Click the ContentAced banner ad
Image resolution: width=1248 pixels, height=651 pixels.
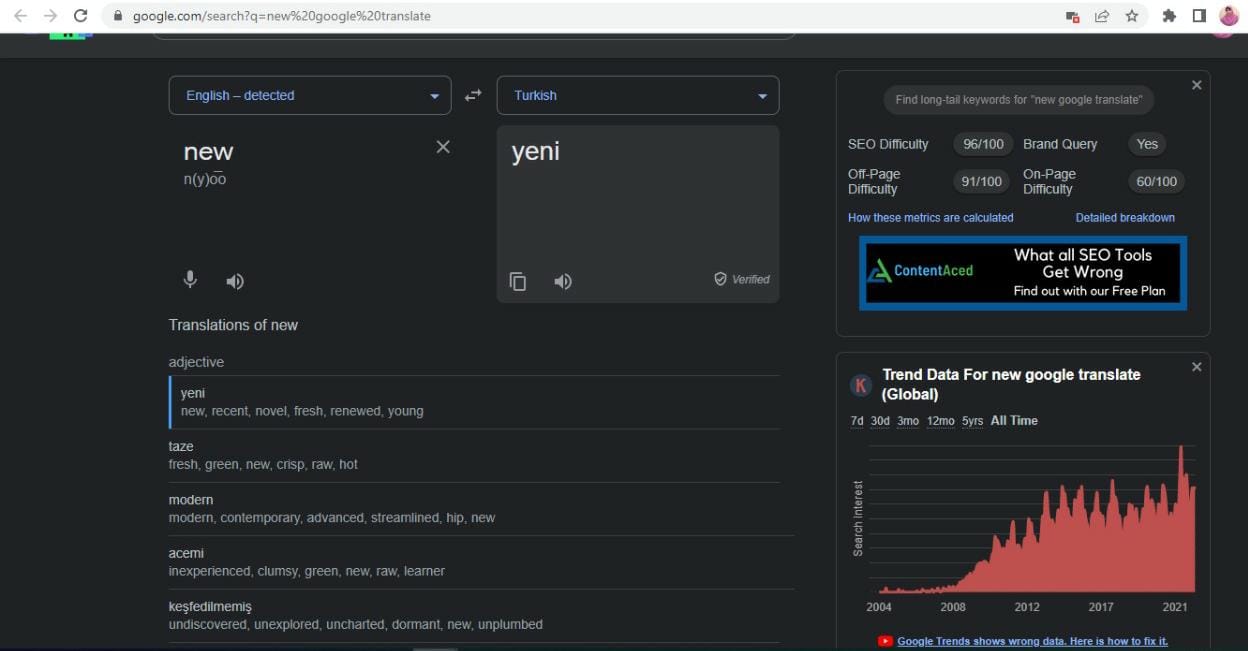tap(1023, 273)
